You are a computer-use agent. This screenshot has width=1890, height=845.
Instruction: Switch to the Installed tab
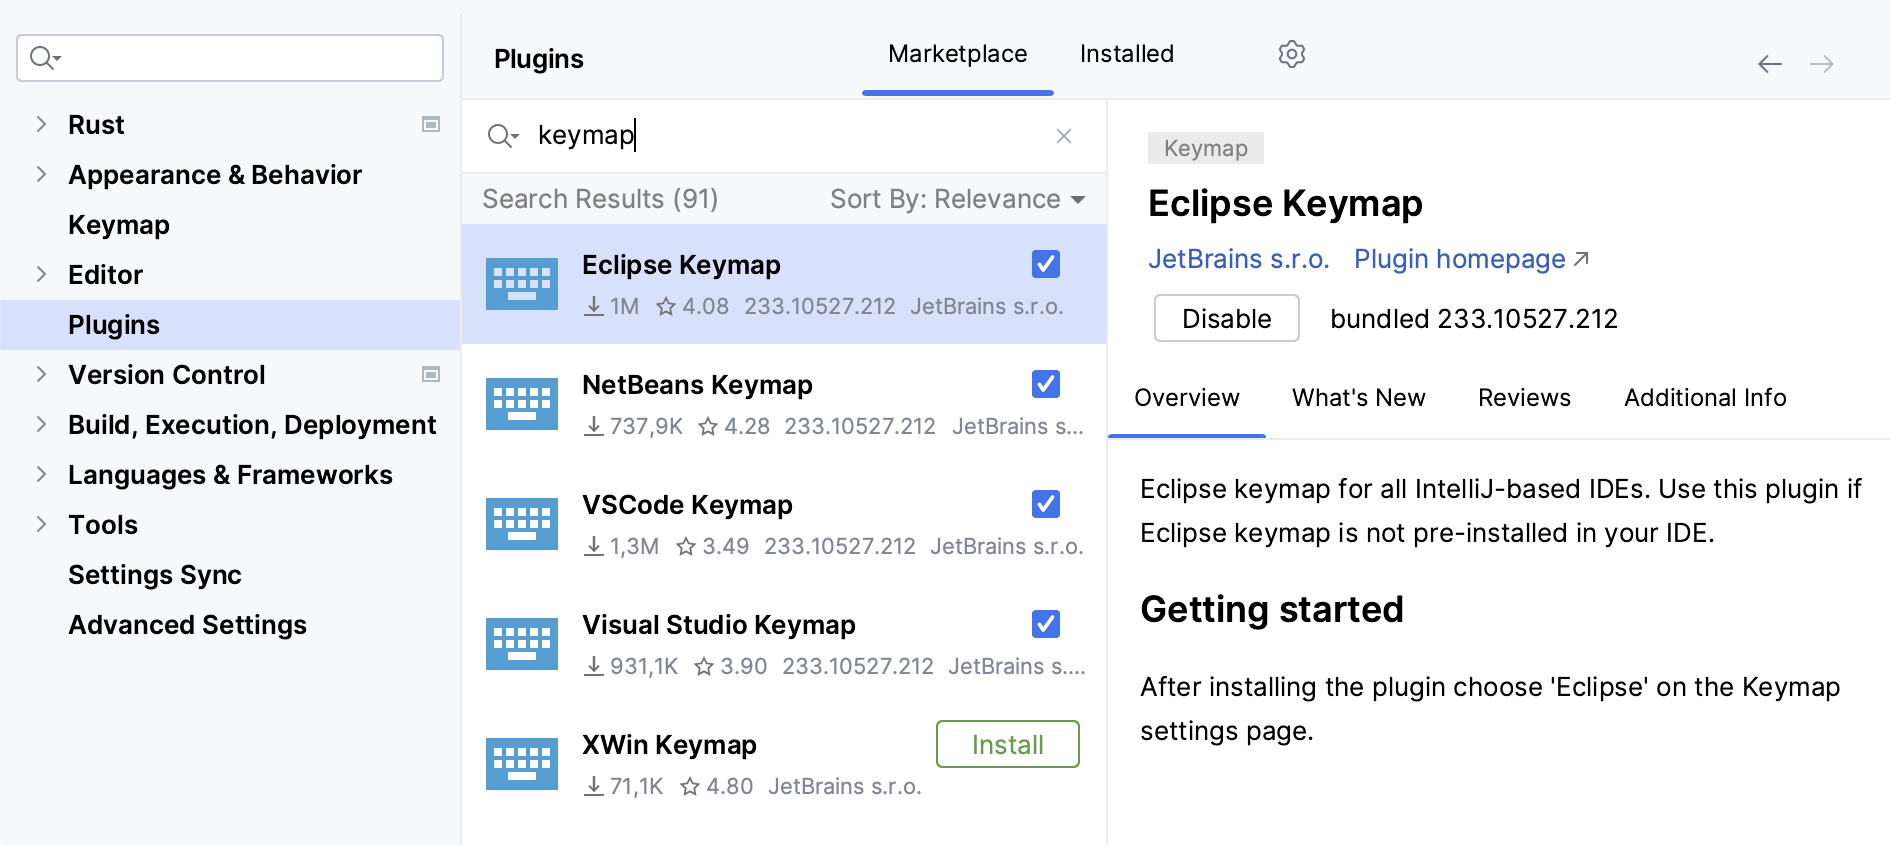1126,54
